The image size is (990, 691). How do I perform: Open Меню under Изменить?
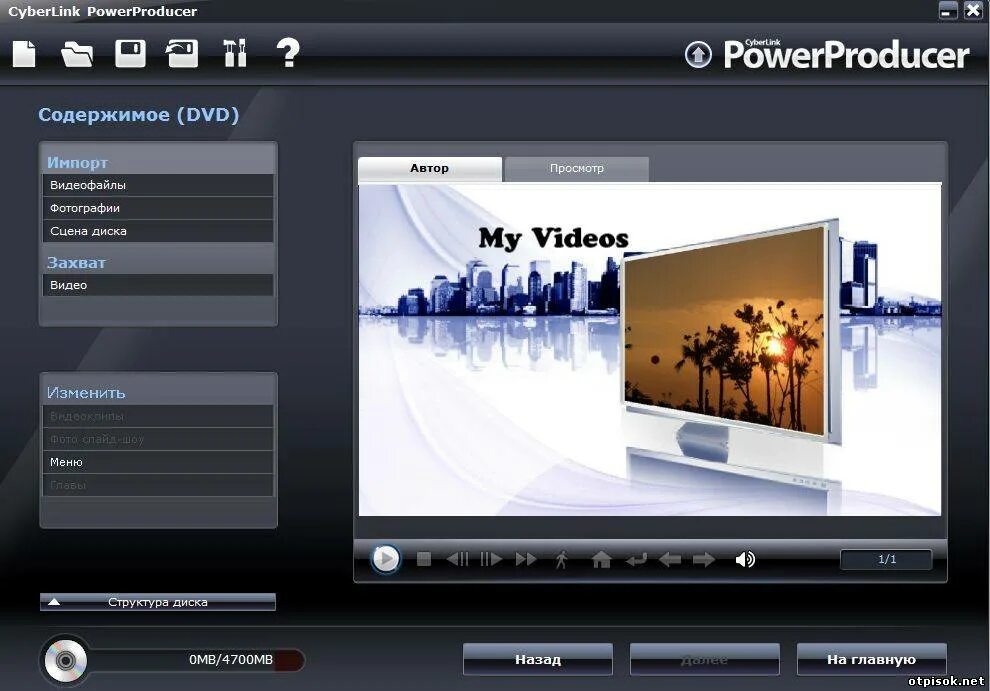point(158,462)
